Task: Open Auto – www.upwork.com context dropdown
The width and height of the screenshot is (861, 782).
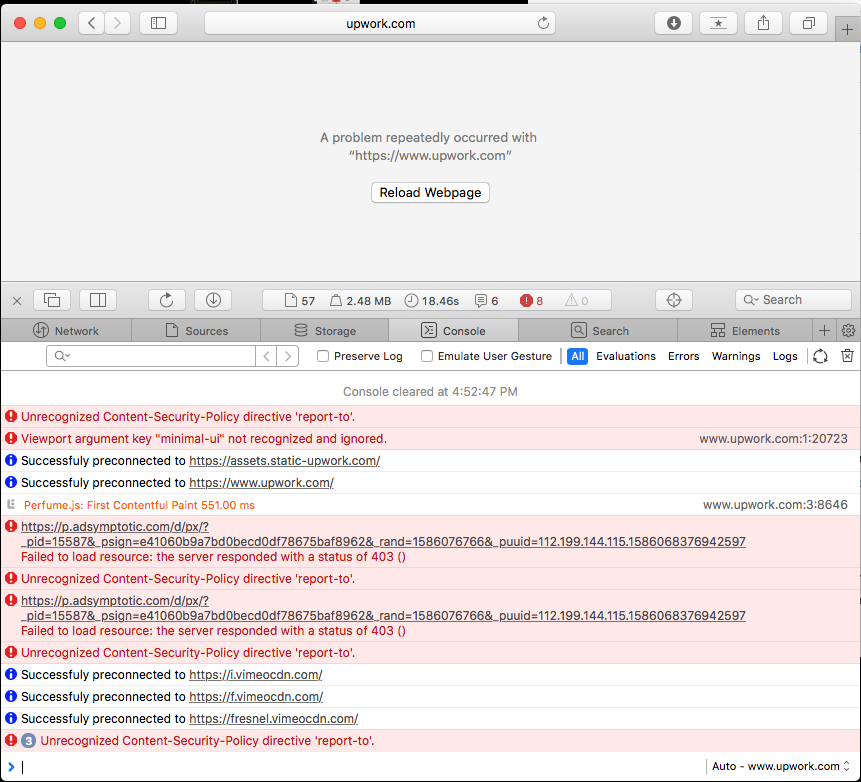Action: pos(780,766)
